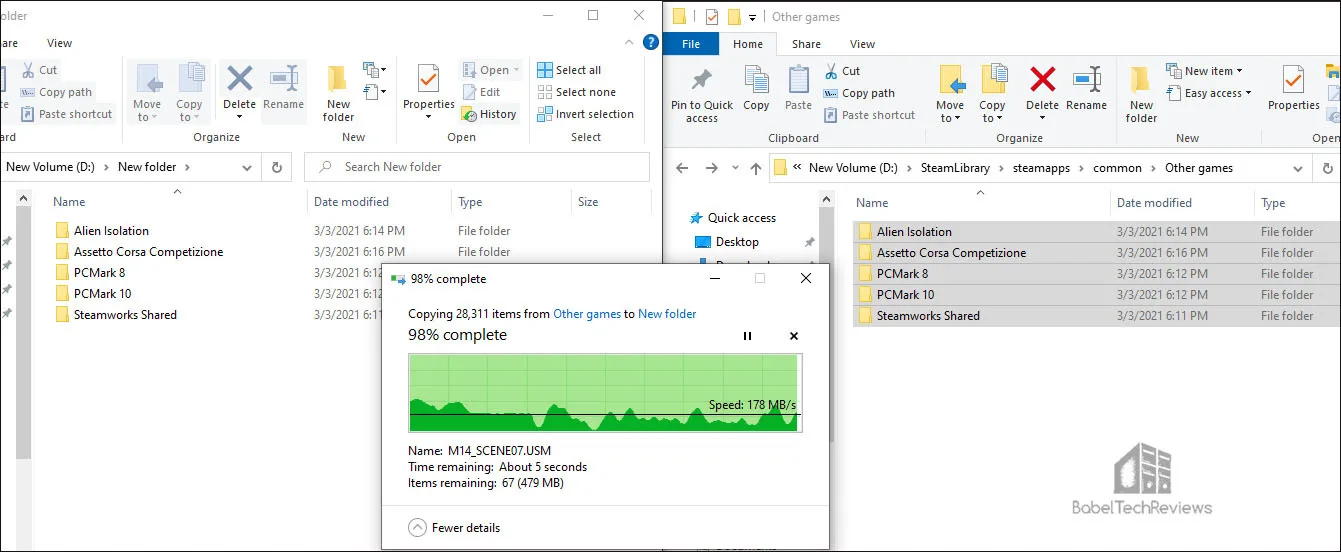This screenshot has width=1341, height=552.
Task: Expand New item dropdown in right window
Action: pos(1204,71)
